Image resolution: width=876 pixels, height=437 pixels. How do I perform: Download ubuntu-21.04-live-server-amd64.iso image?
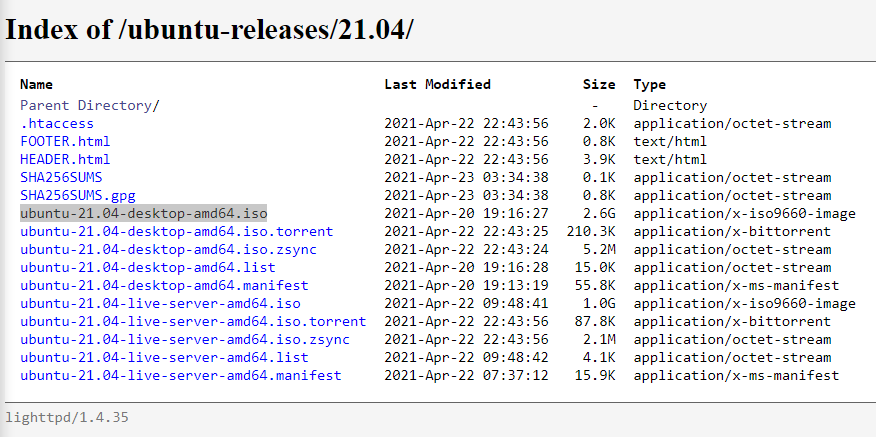(160, 303)
